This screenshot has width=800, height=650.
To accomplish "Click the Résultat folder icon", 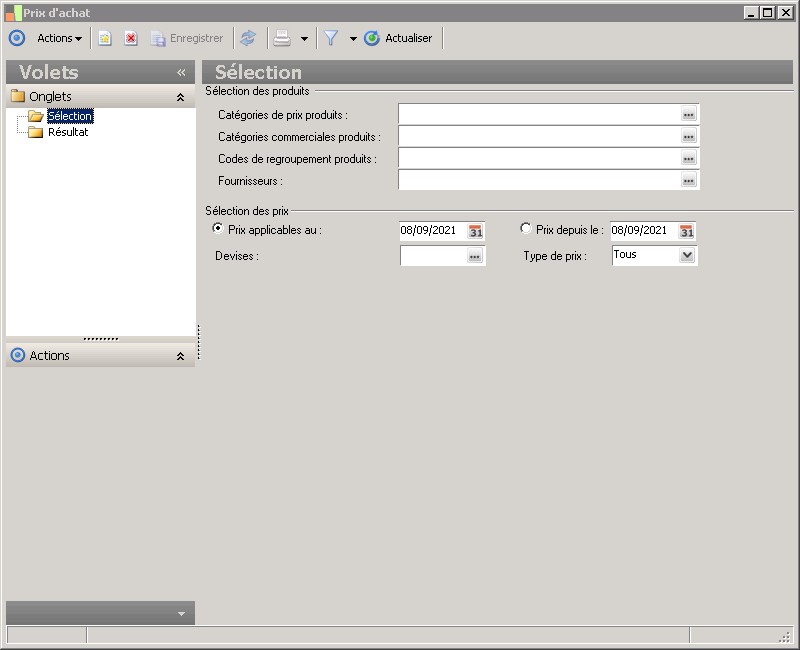I will tap(35, 133).
